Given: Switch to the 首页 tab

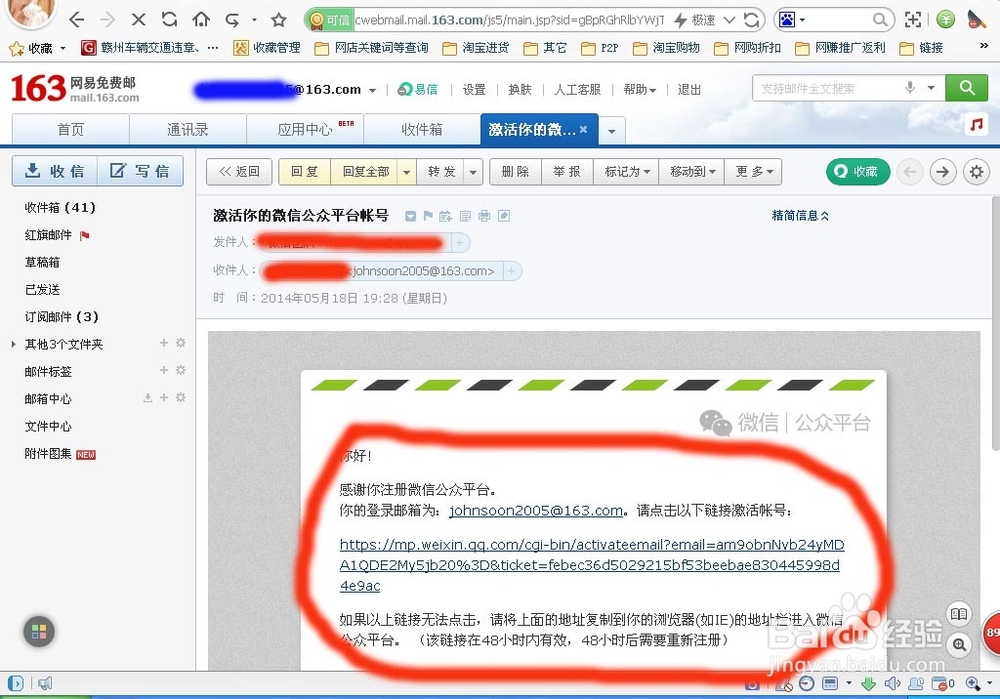Looking at the screenshot, I should click(71, 129).
